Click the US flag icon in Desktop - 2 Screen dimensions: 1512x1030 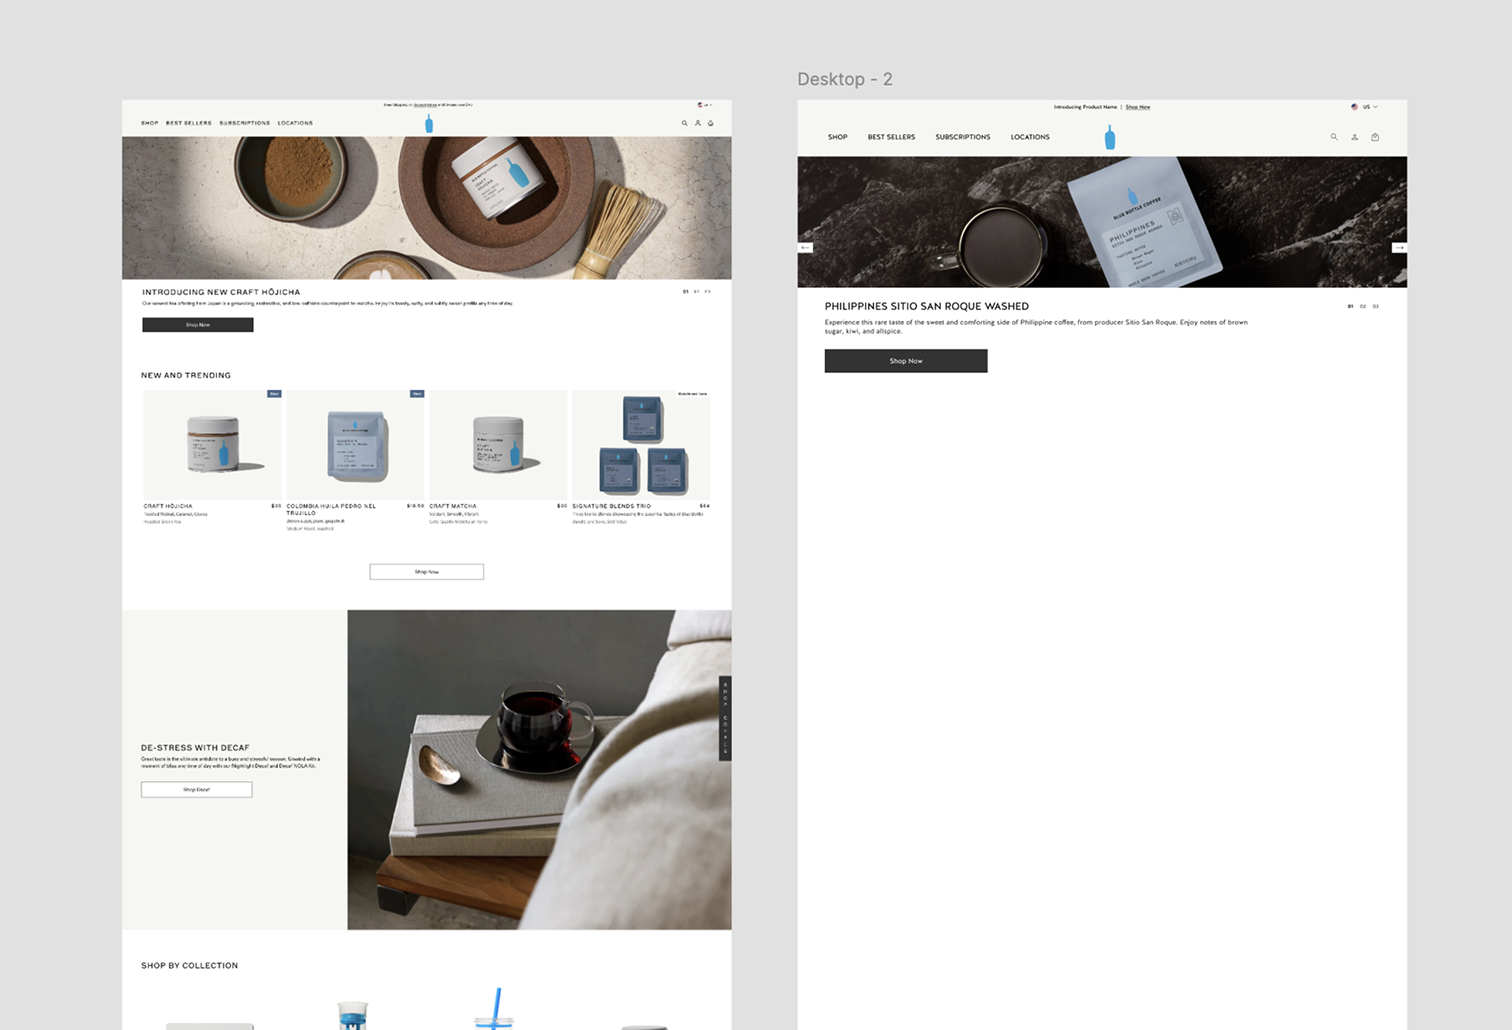pyautogui.click(x=1355, y=107)
